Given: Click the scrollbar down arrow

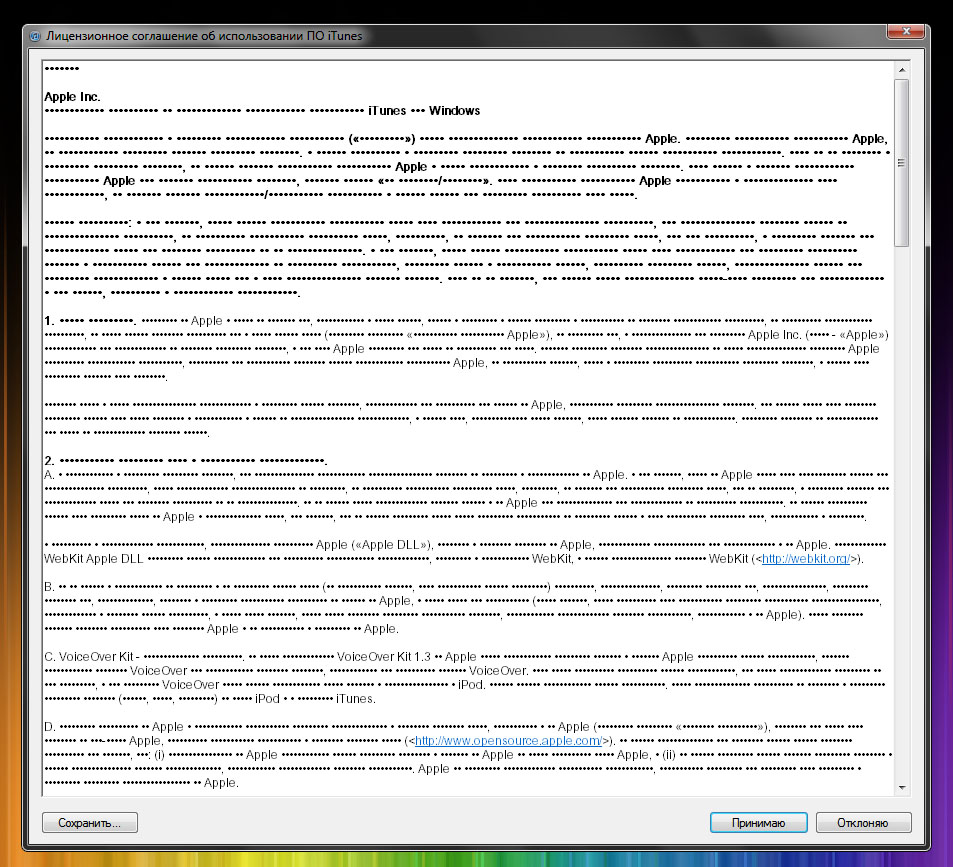Looking at the screenshot, I should point(902,787).
